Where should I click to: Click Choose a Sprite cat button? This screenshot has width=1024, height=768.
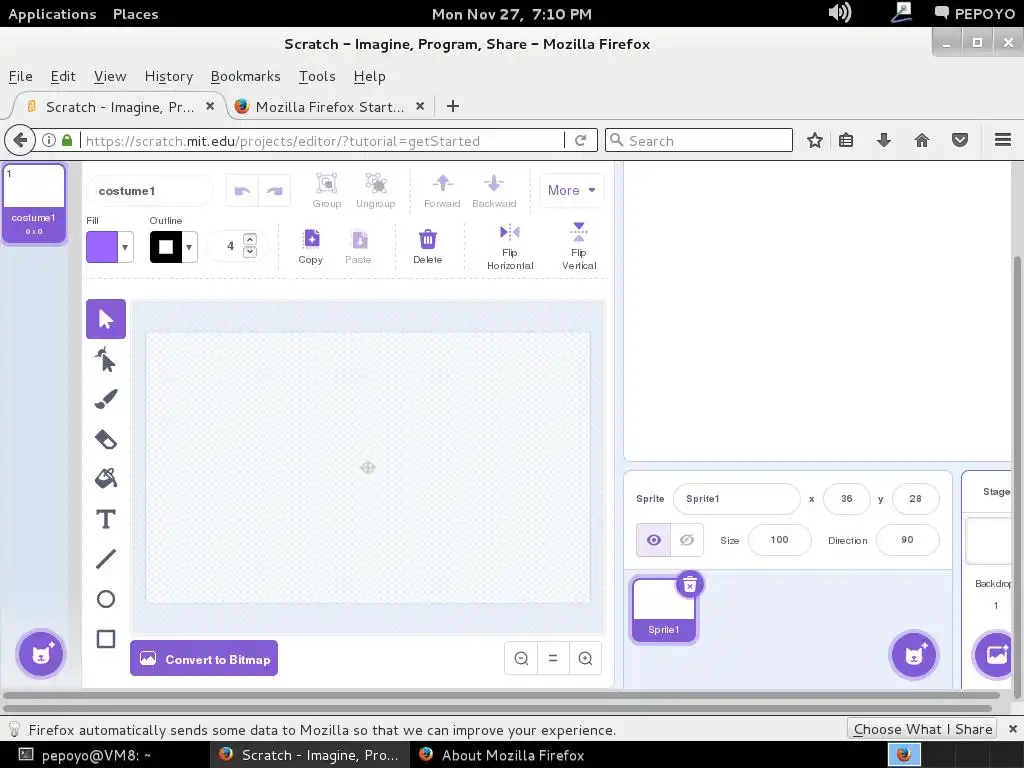pyautogui.click(x=914, y=654)
